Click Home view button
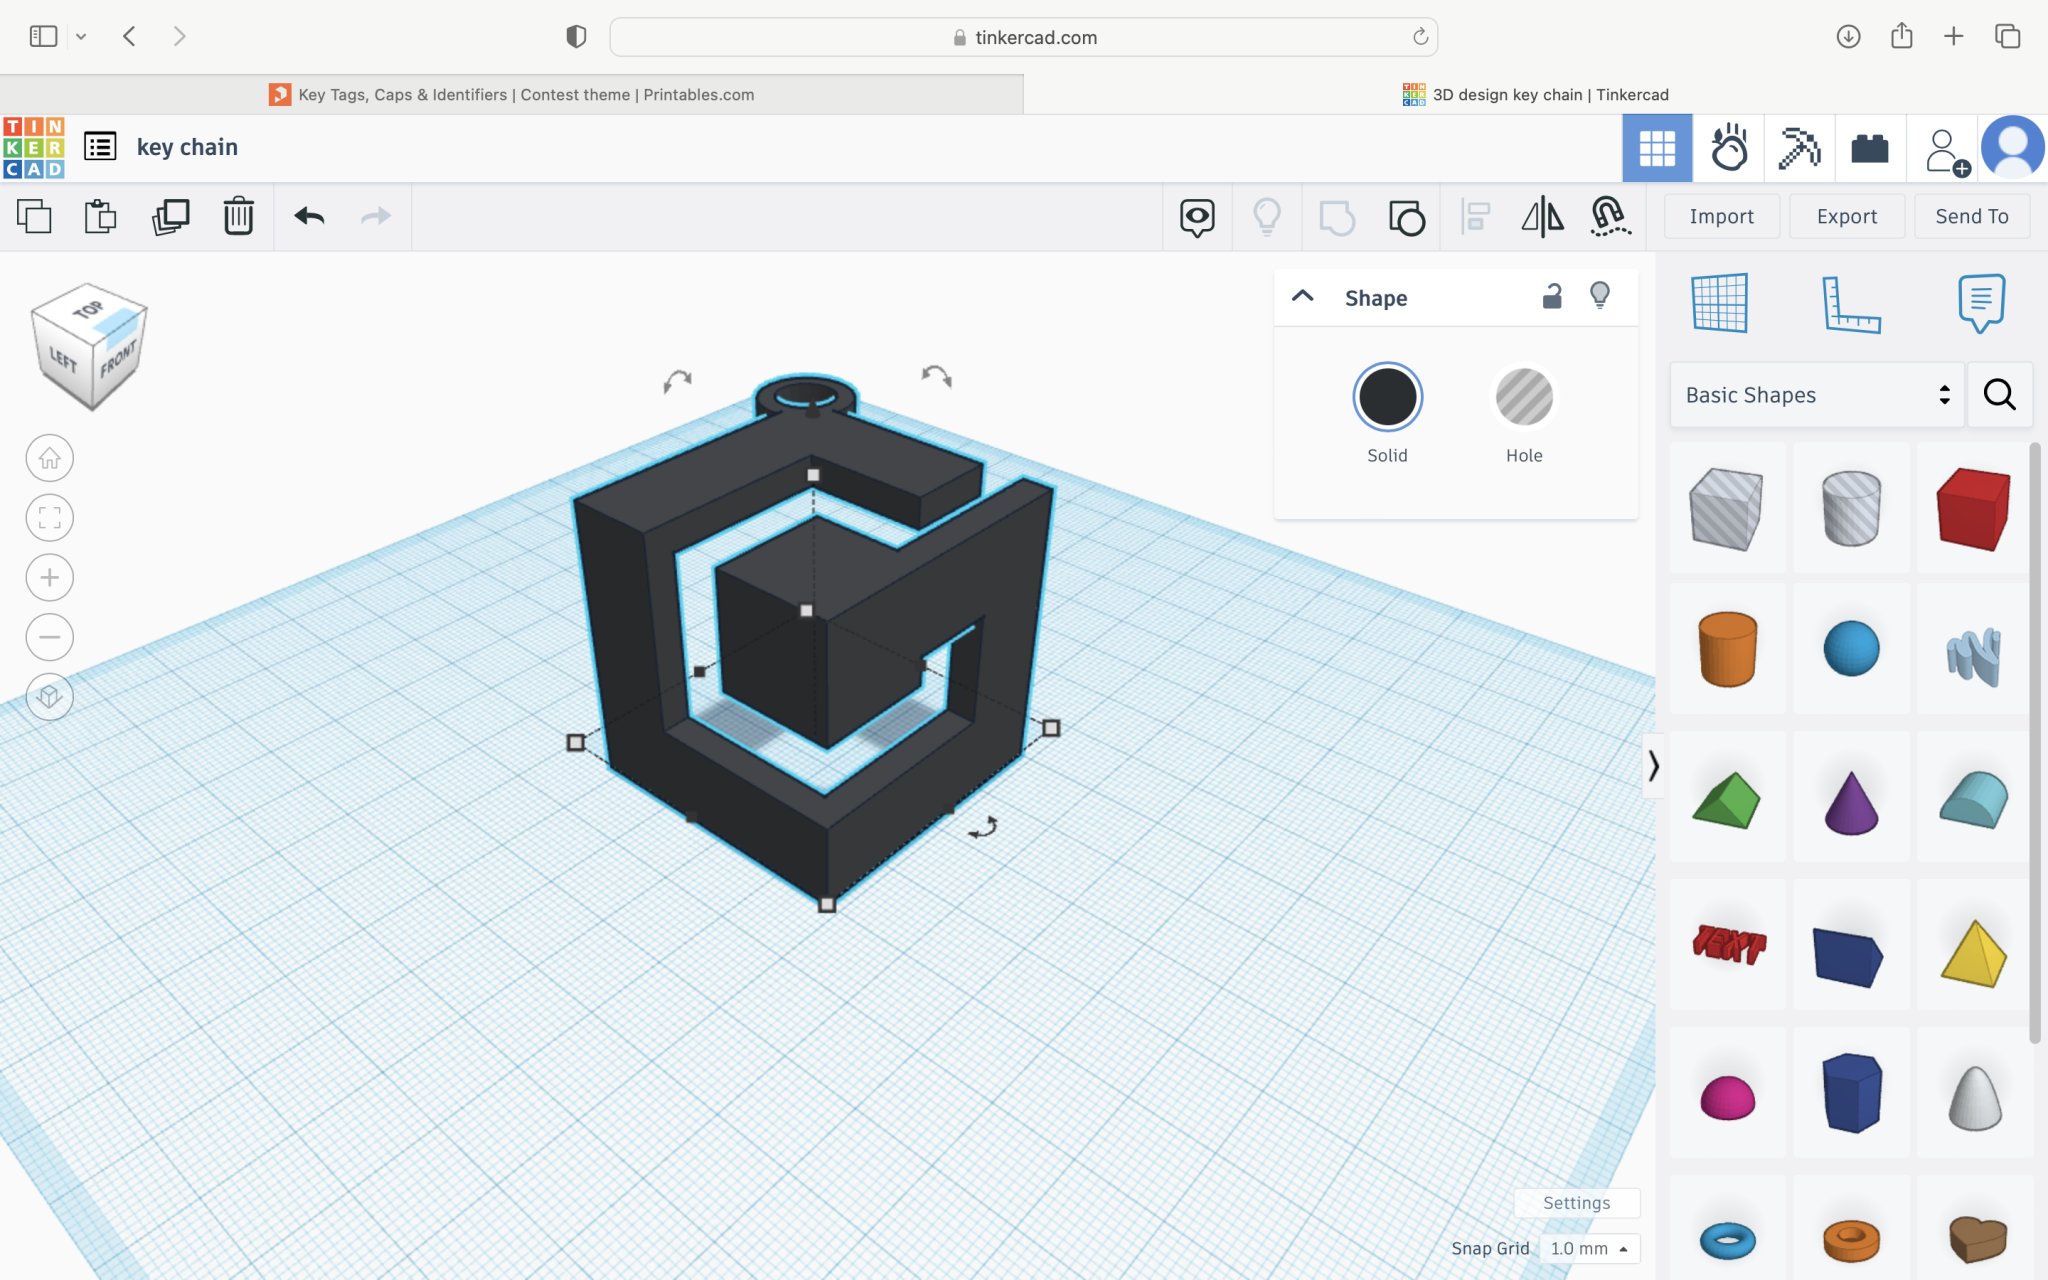The width and height of the screenshot is (2048, 1280). [x=49, y=458]
